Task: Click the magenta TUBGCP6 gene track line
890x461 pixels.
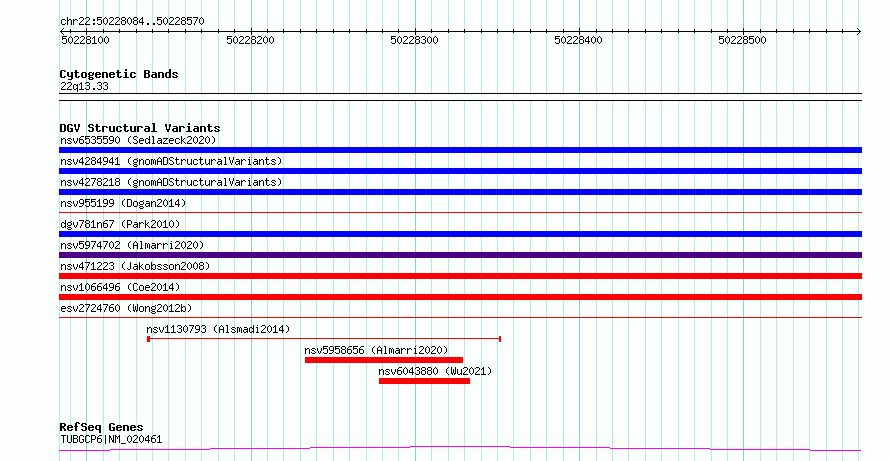Action: coord(460,449)
